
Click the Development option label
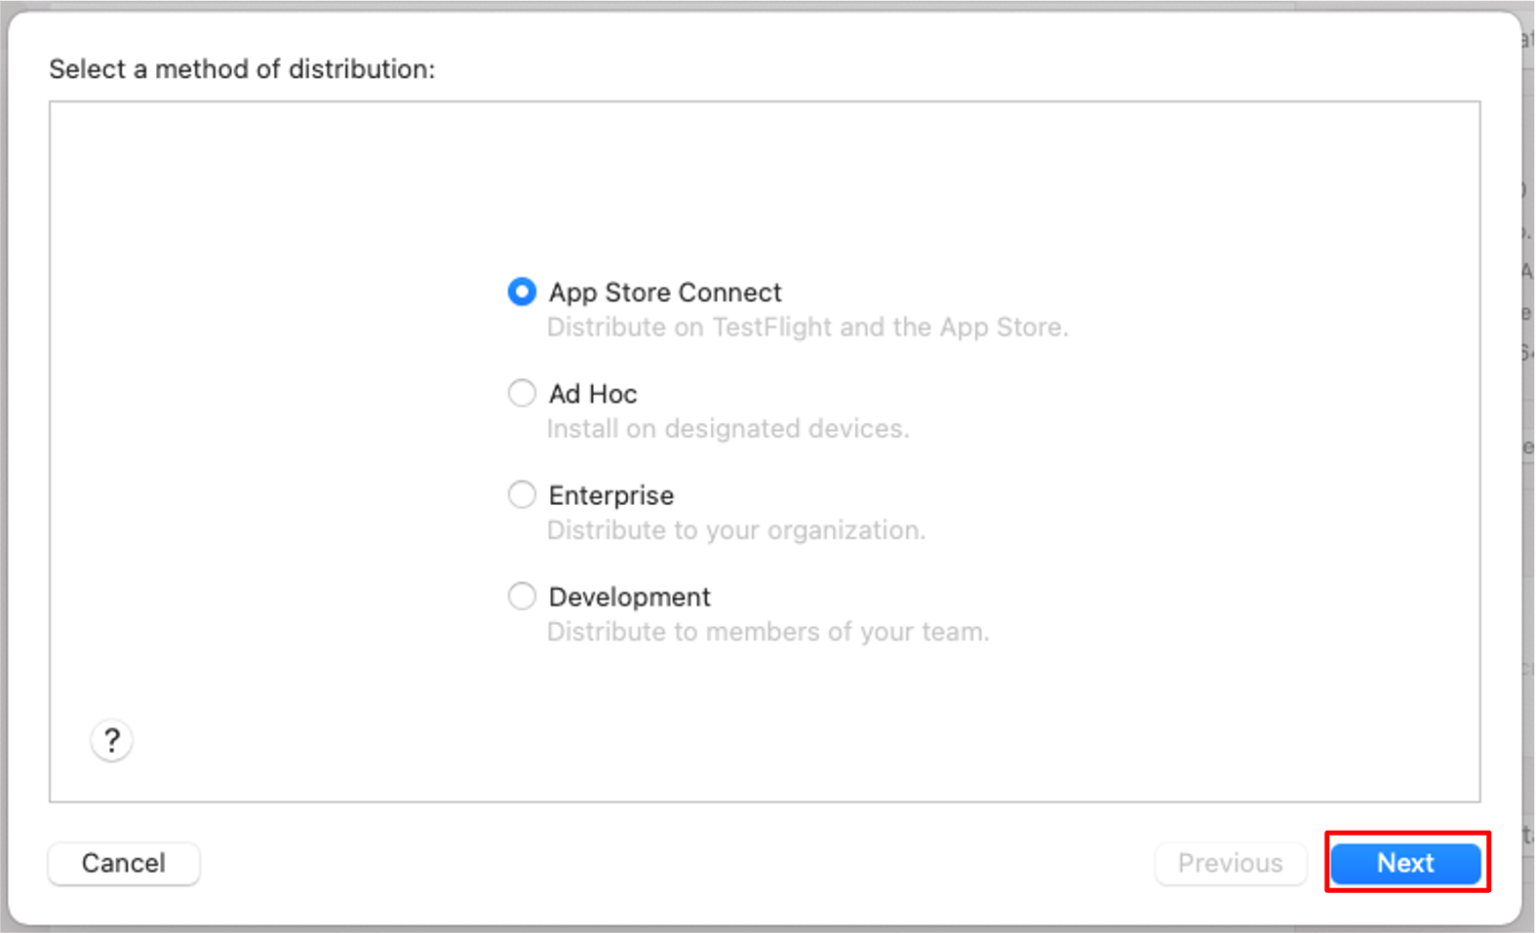(629, 596)
